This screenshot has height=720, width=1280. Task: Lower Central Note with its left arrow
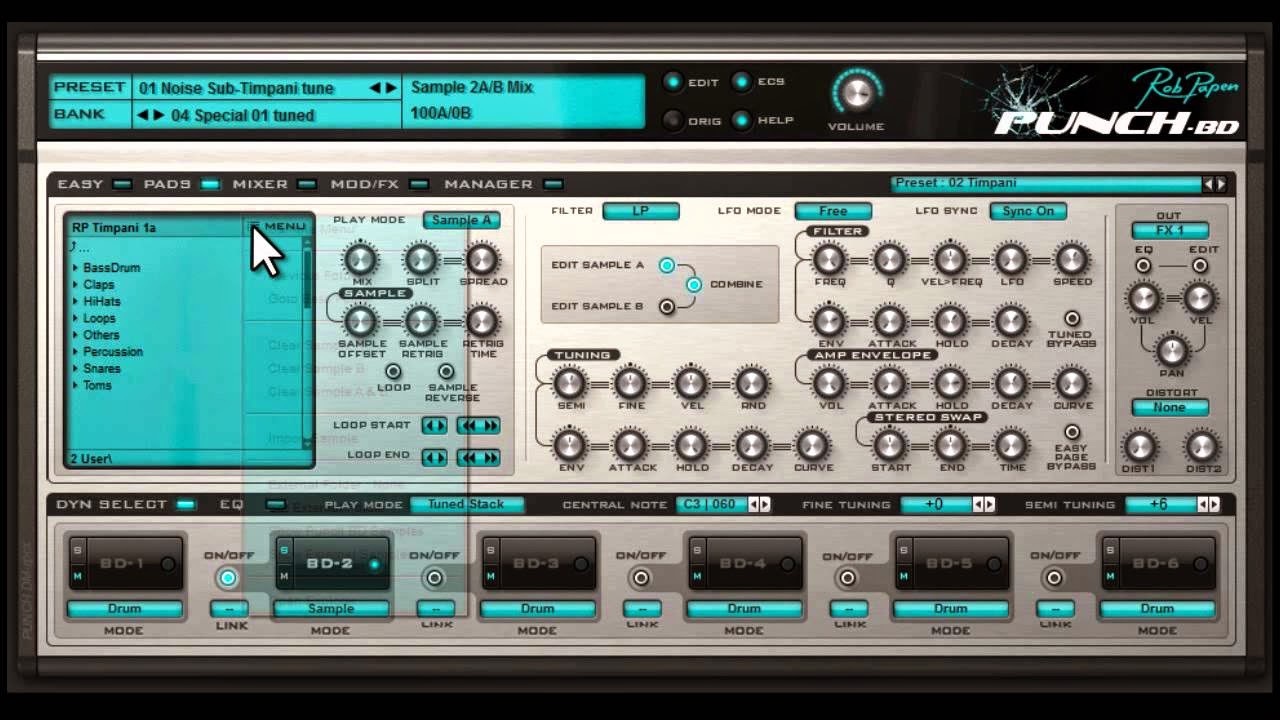[x=754, y=505]
